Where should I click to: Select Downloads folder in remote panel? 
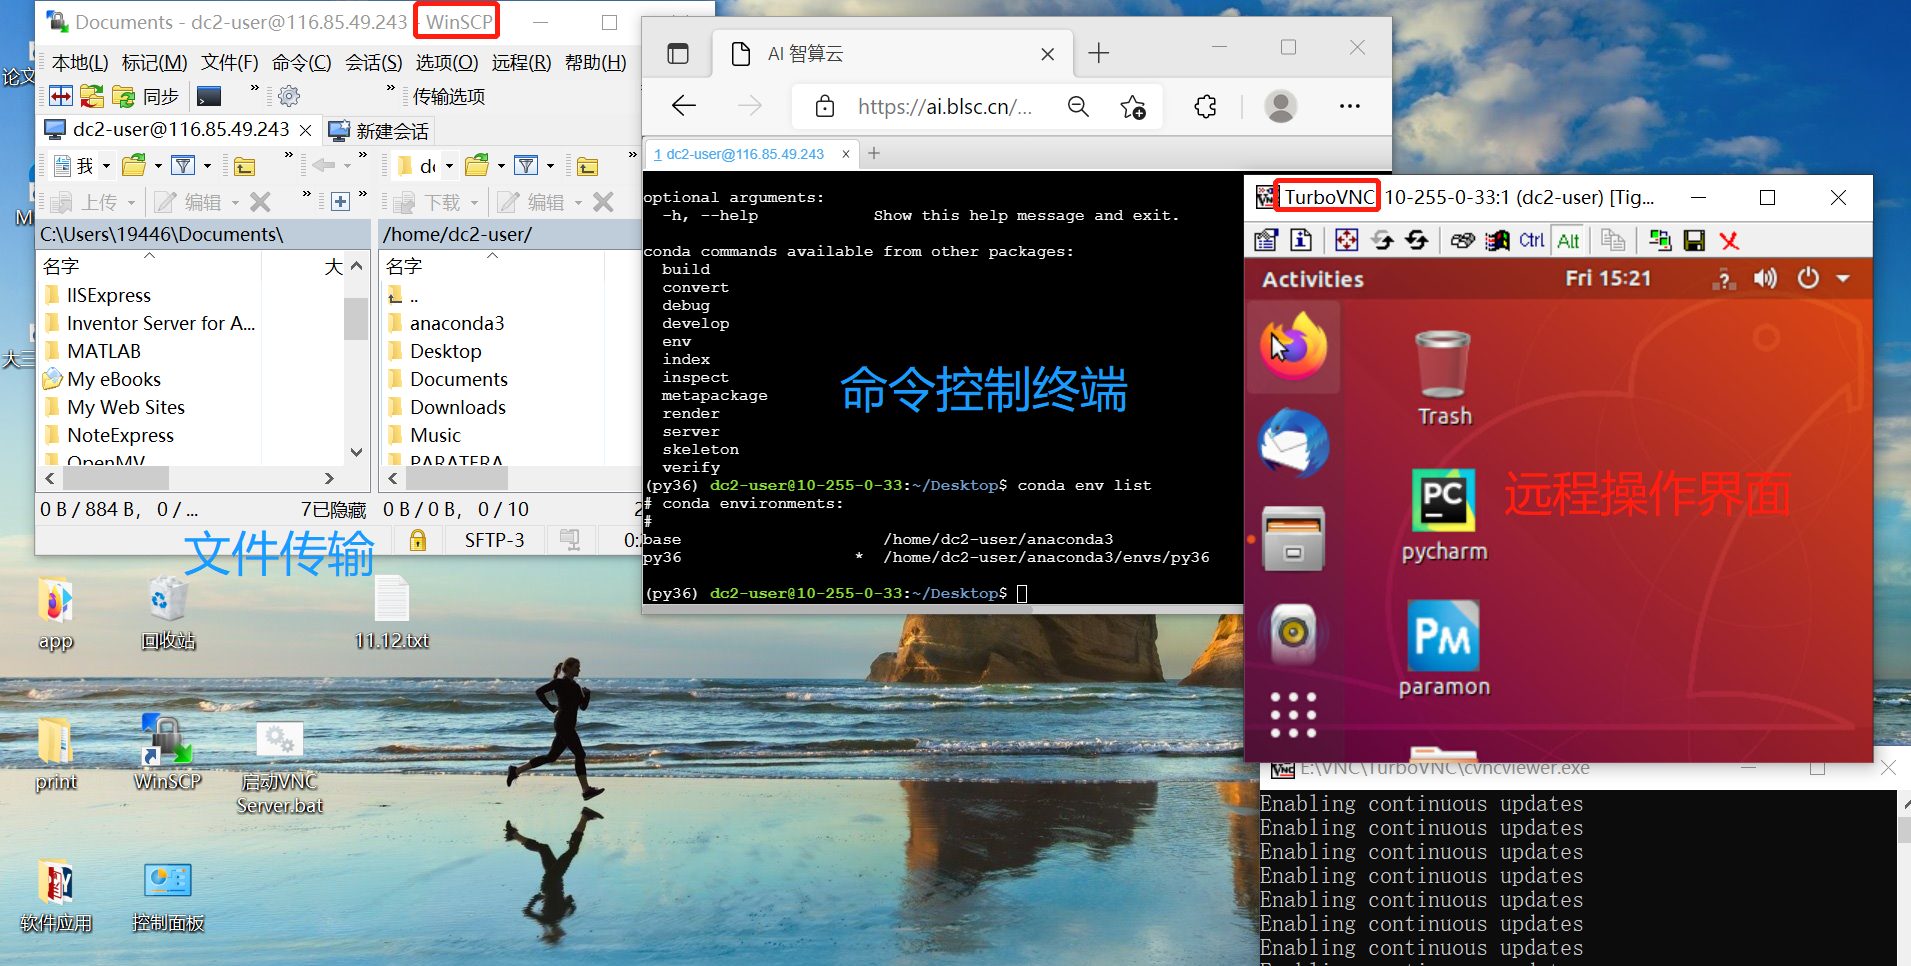(458, 407)
